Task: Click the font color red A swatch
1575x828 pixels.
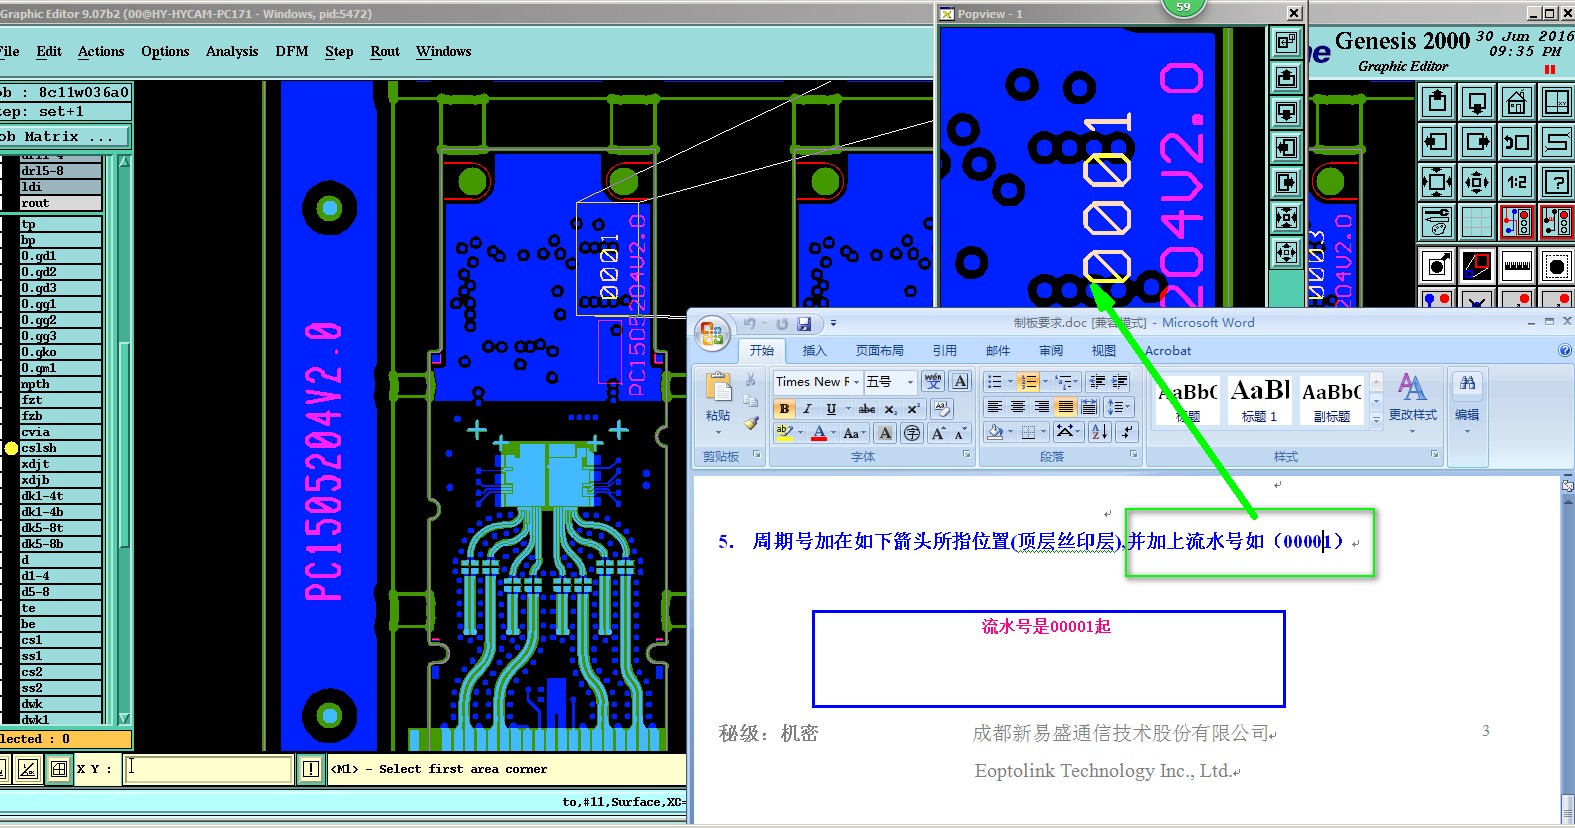Action: [819, 433]
